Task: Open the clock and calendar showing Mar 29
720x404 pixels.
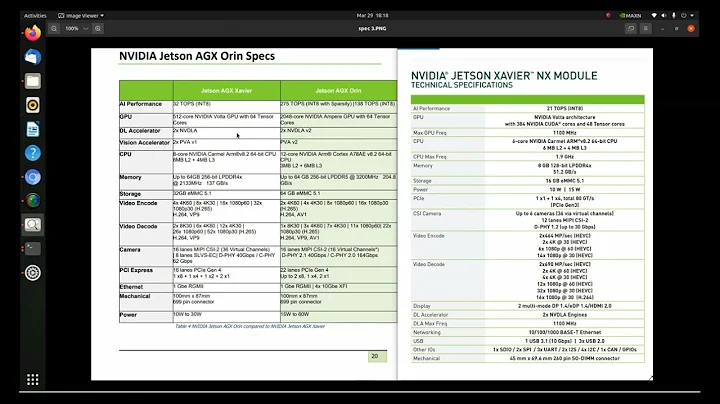Action: click(x=372, y=16)
